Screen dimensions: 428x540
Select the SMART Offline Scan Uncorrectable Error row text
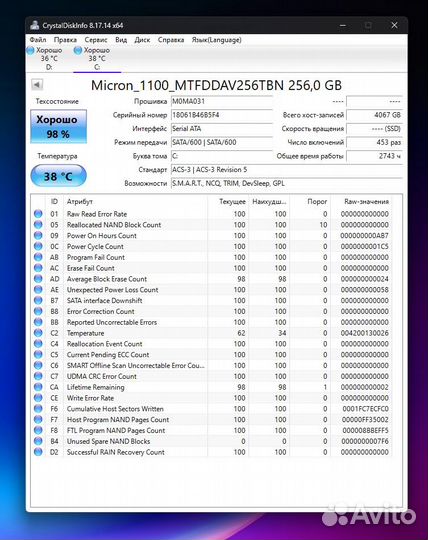click(136, 365)
